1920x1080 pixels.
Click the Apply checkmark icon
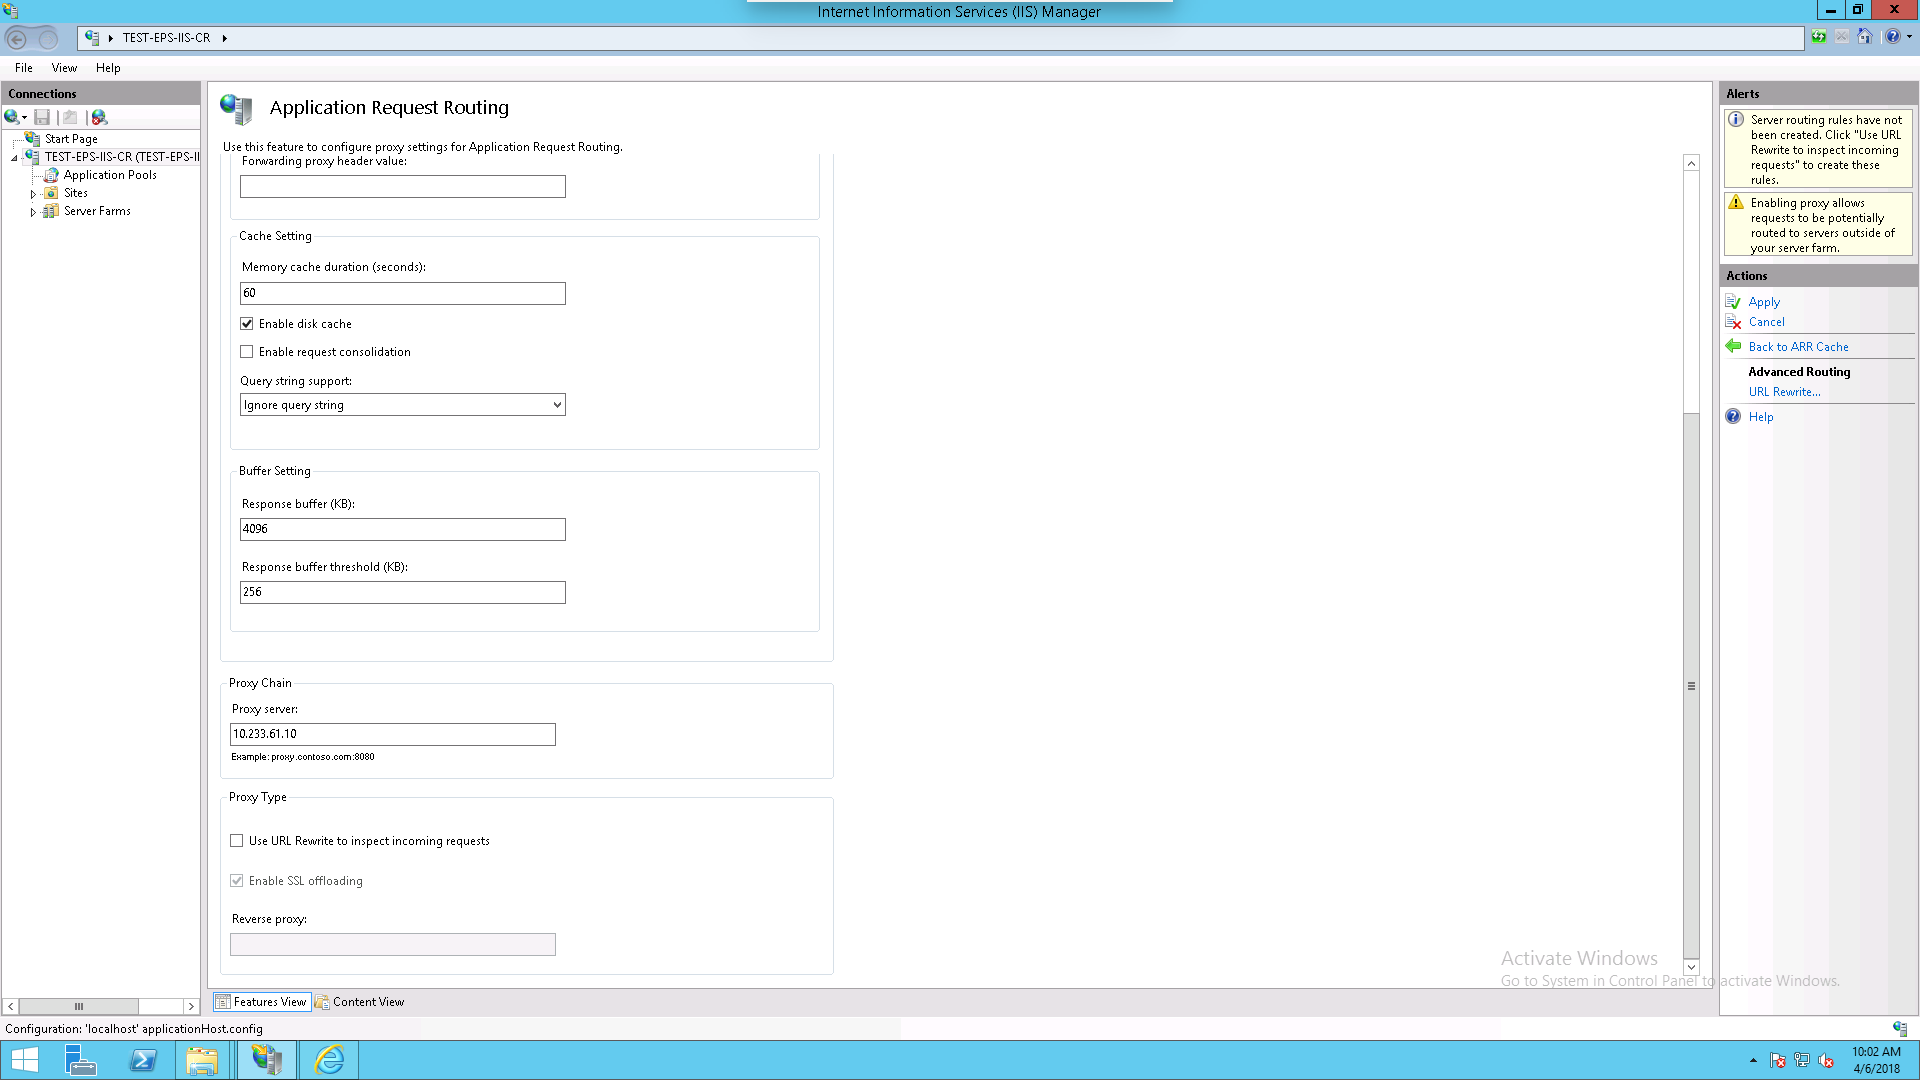coord(1733,302)
